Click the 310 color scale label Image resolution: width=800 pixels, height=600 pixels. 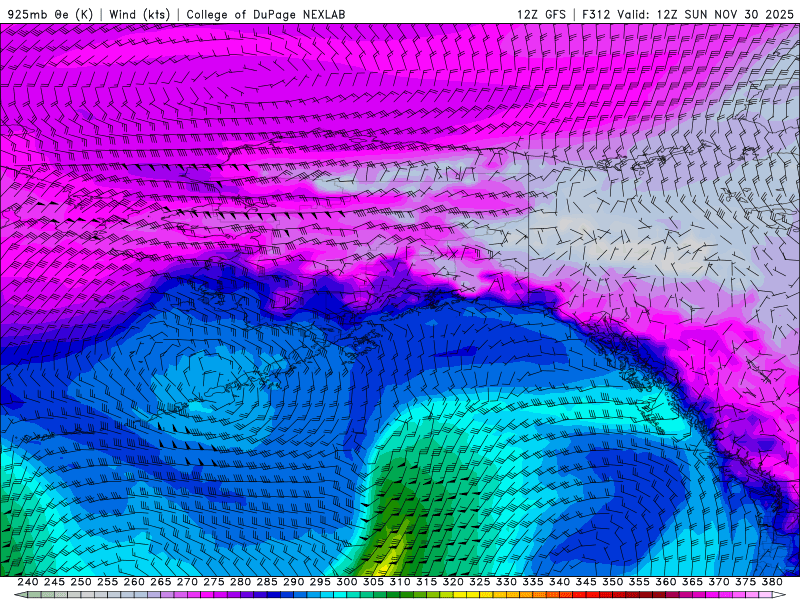[x=399, y=582]
